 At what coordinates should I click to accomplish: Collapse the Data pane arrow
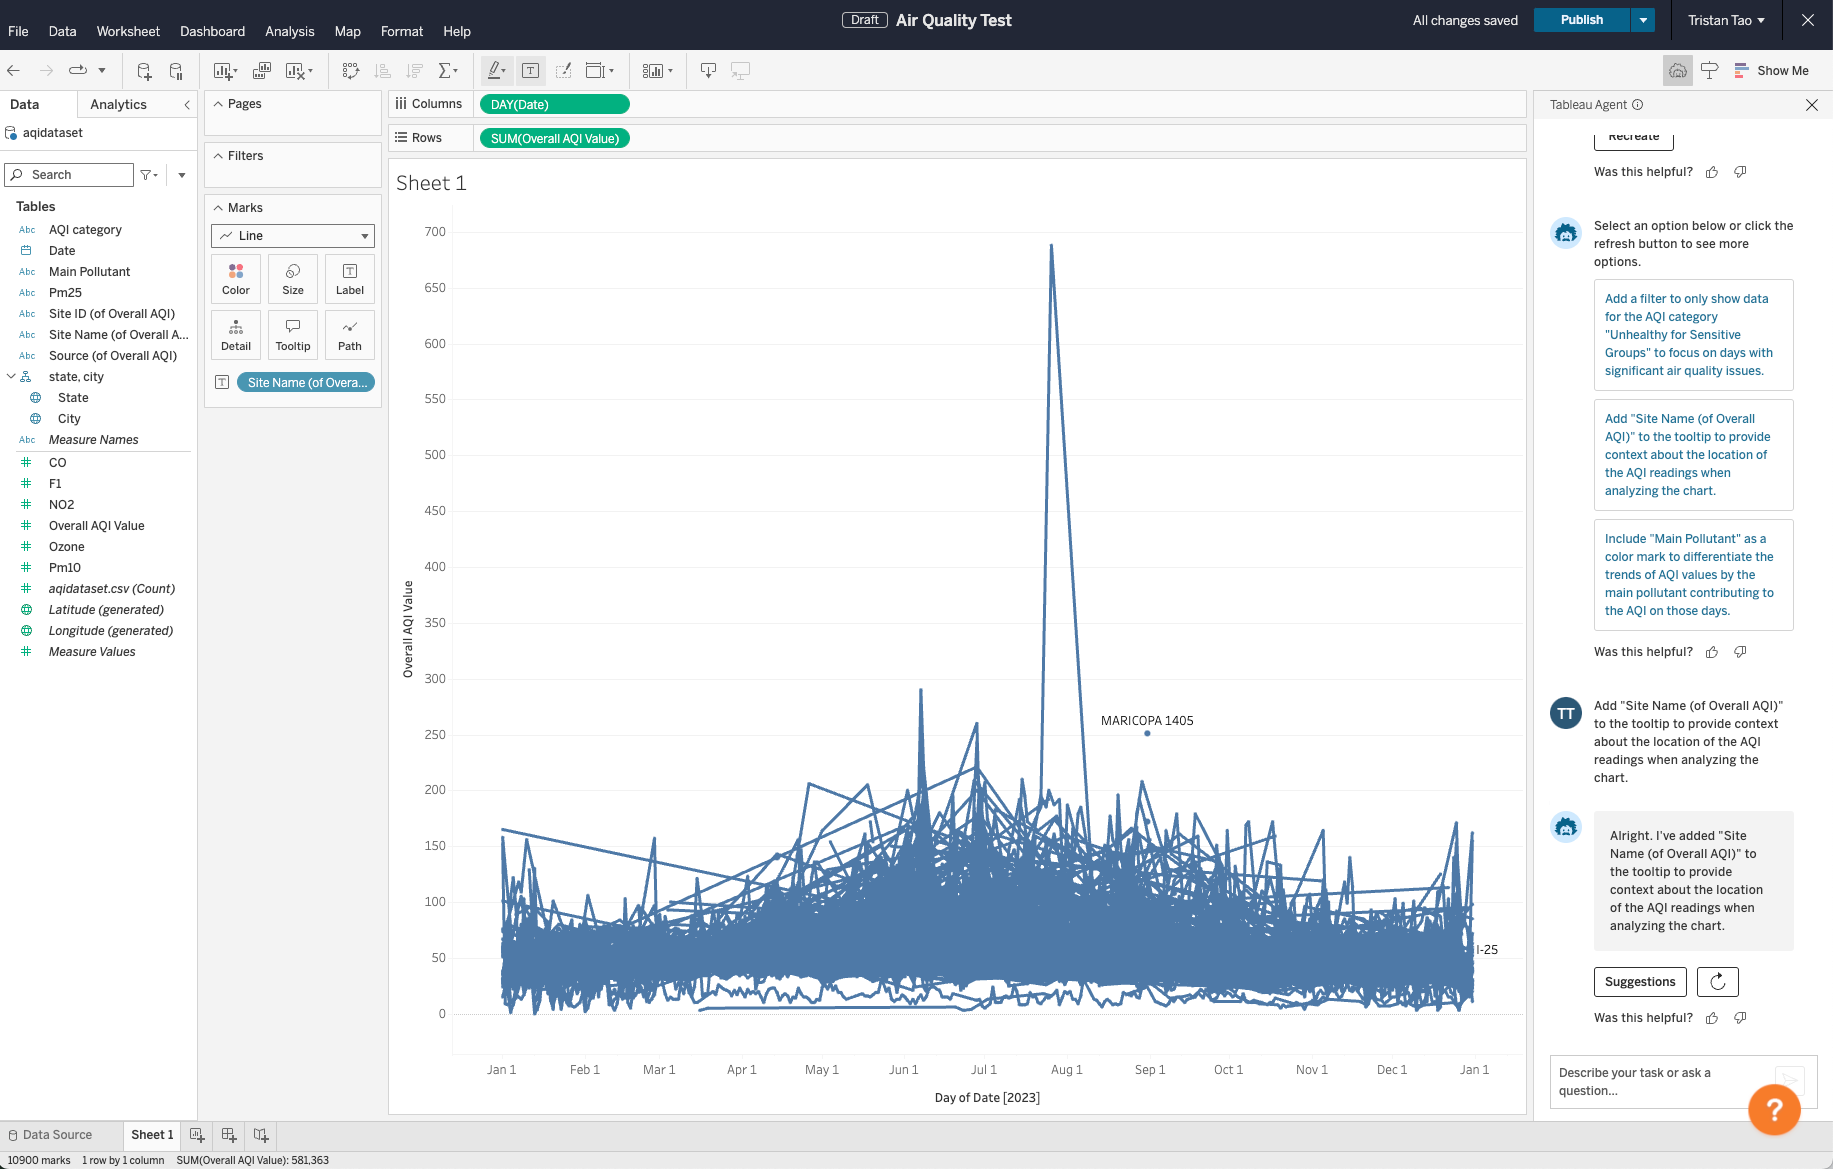click(187, 105)
